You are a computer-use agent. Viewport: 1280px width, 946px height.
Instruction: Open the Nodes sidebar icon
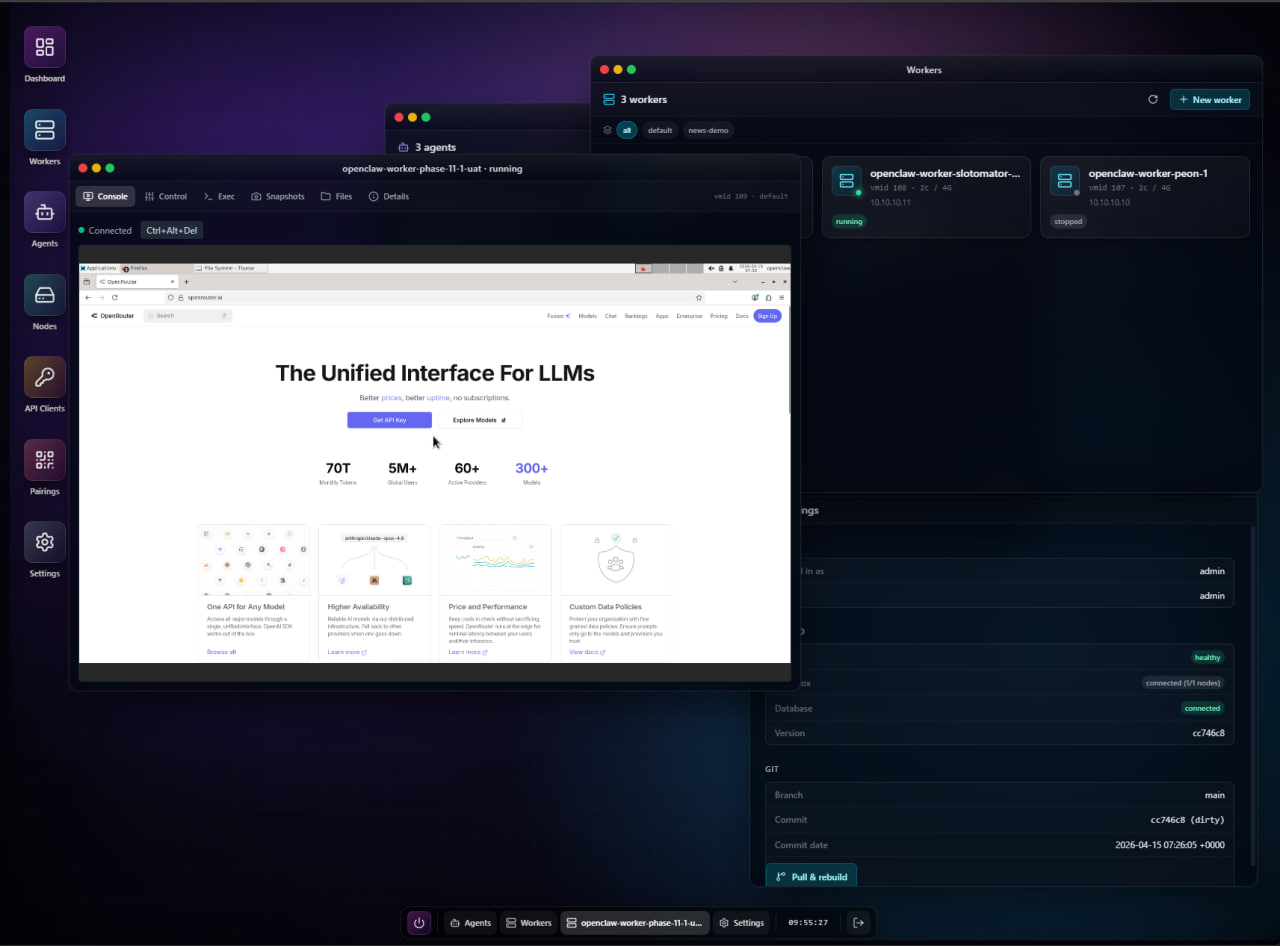point(45,295)
